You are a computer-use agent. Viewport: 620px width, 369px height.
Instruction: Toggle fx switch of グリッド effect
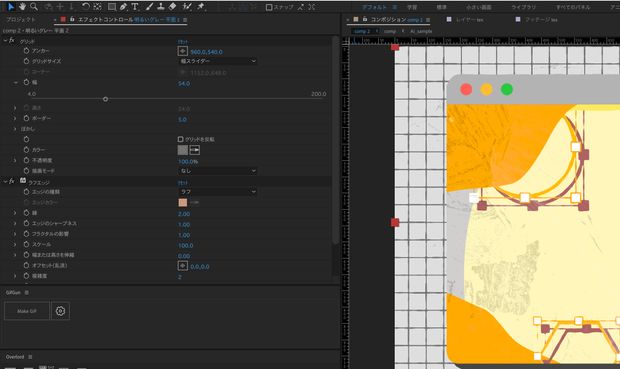(12, 40)
